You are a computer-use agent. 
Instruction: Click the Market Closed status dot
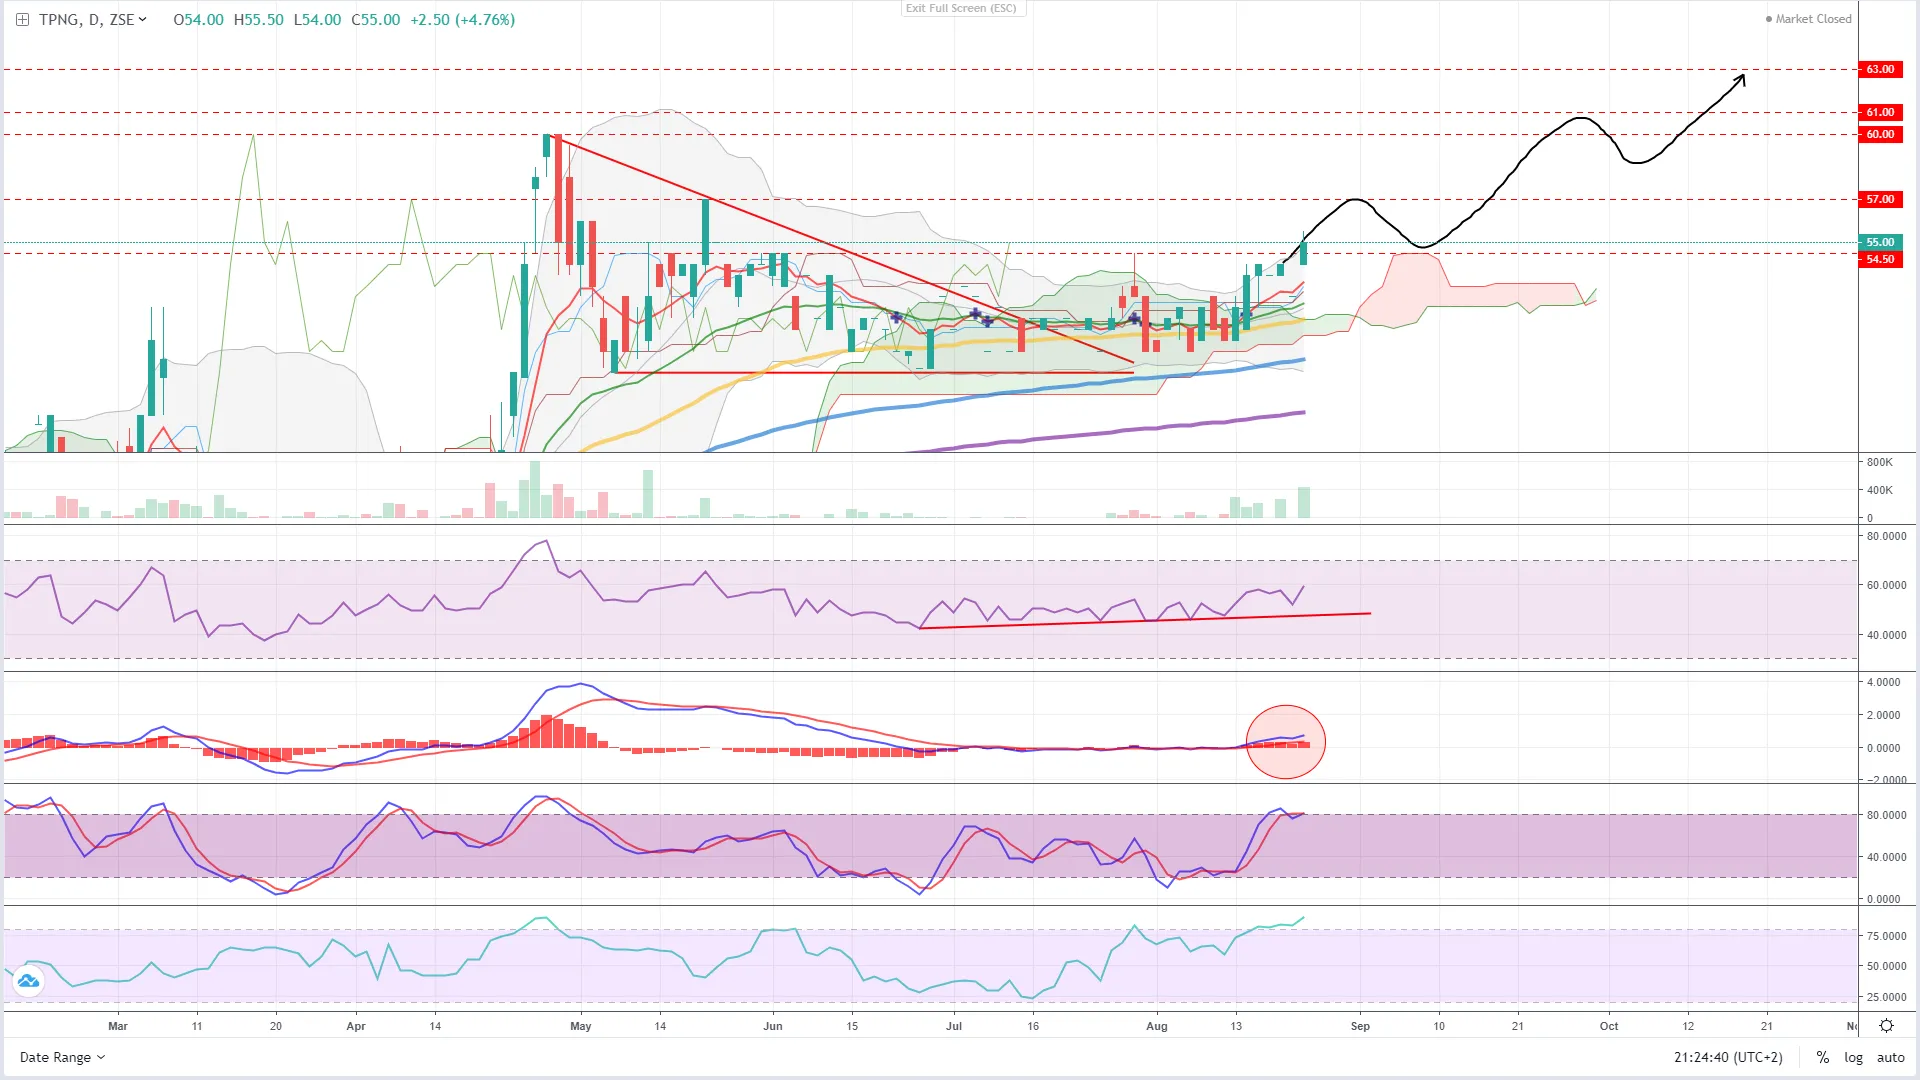coord(1768,19)
